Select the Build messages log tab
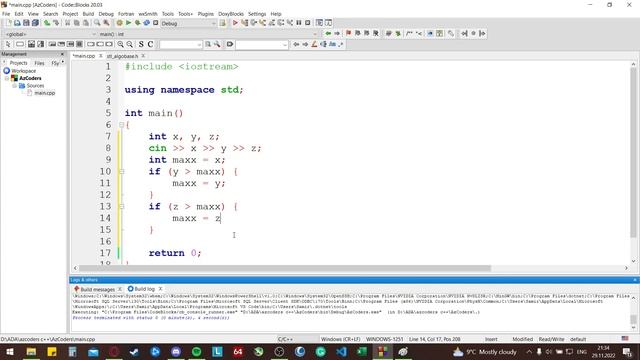This screenshot has width=640, height=360. [x=98, y=289]
